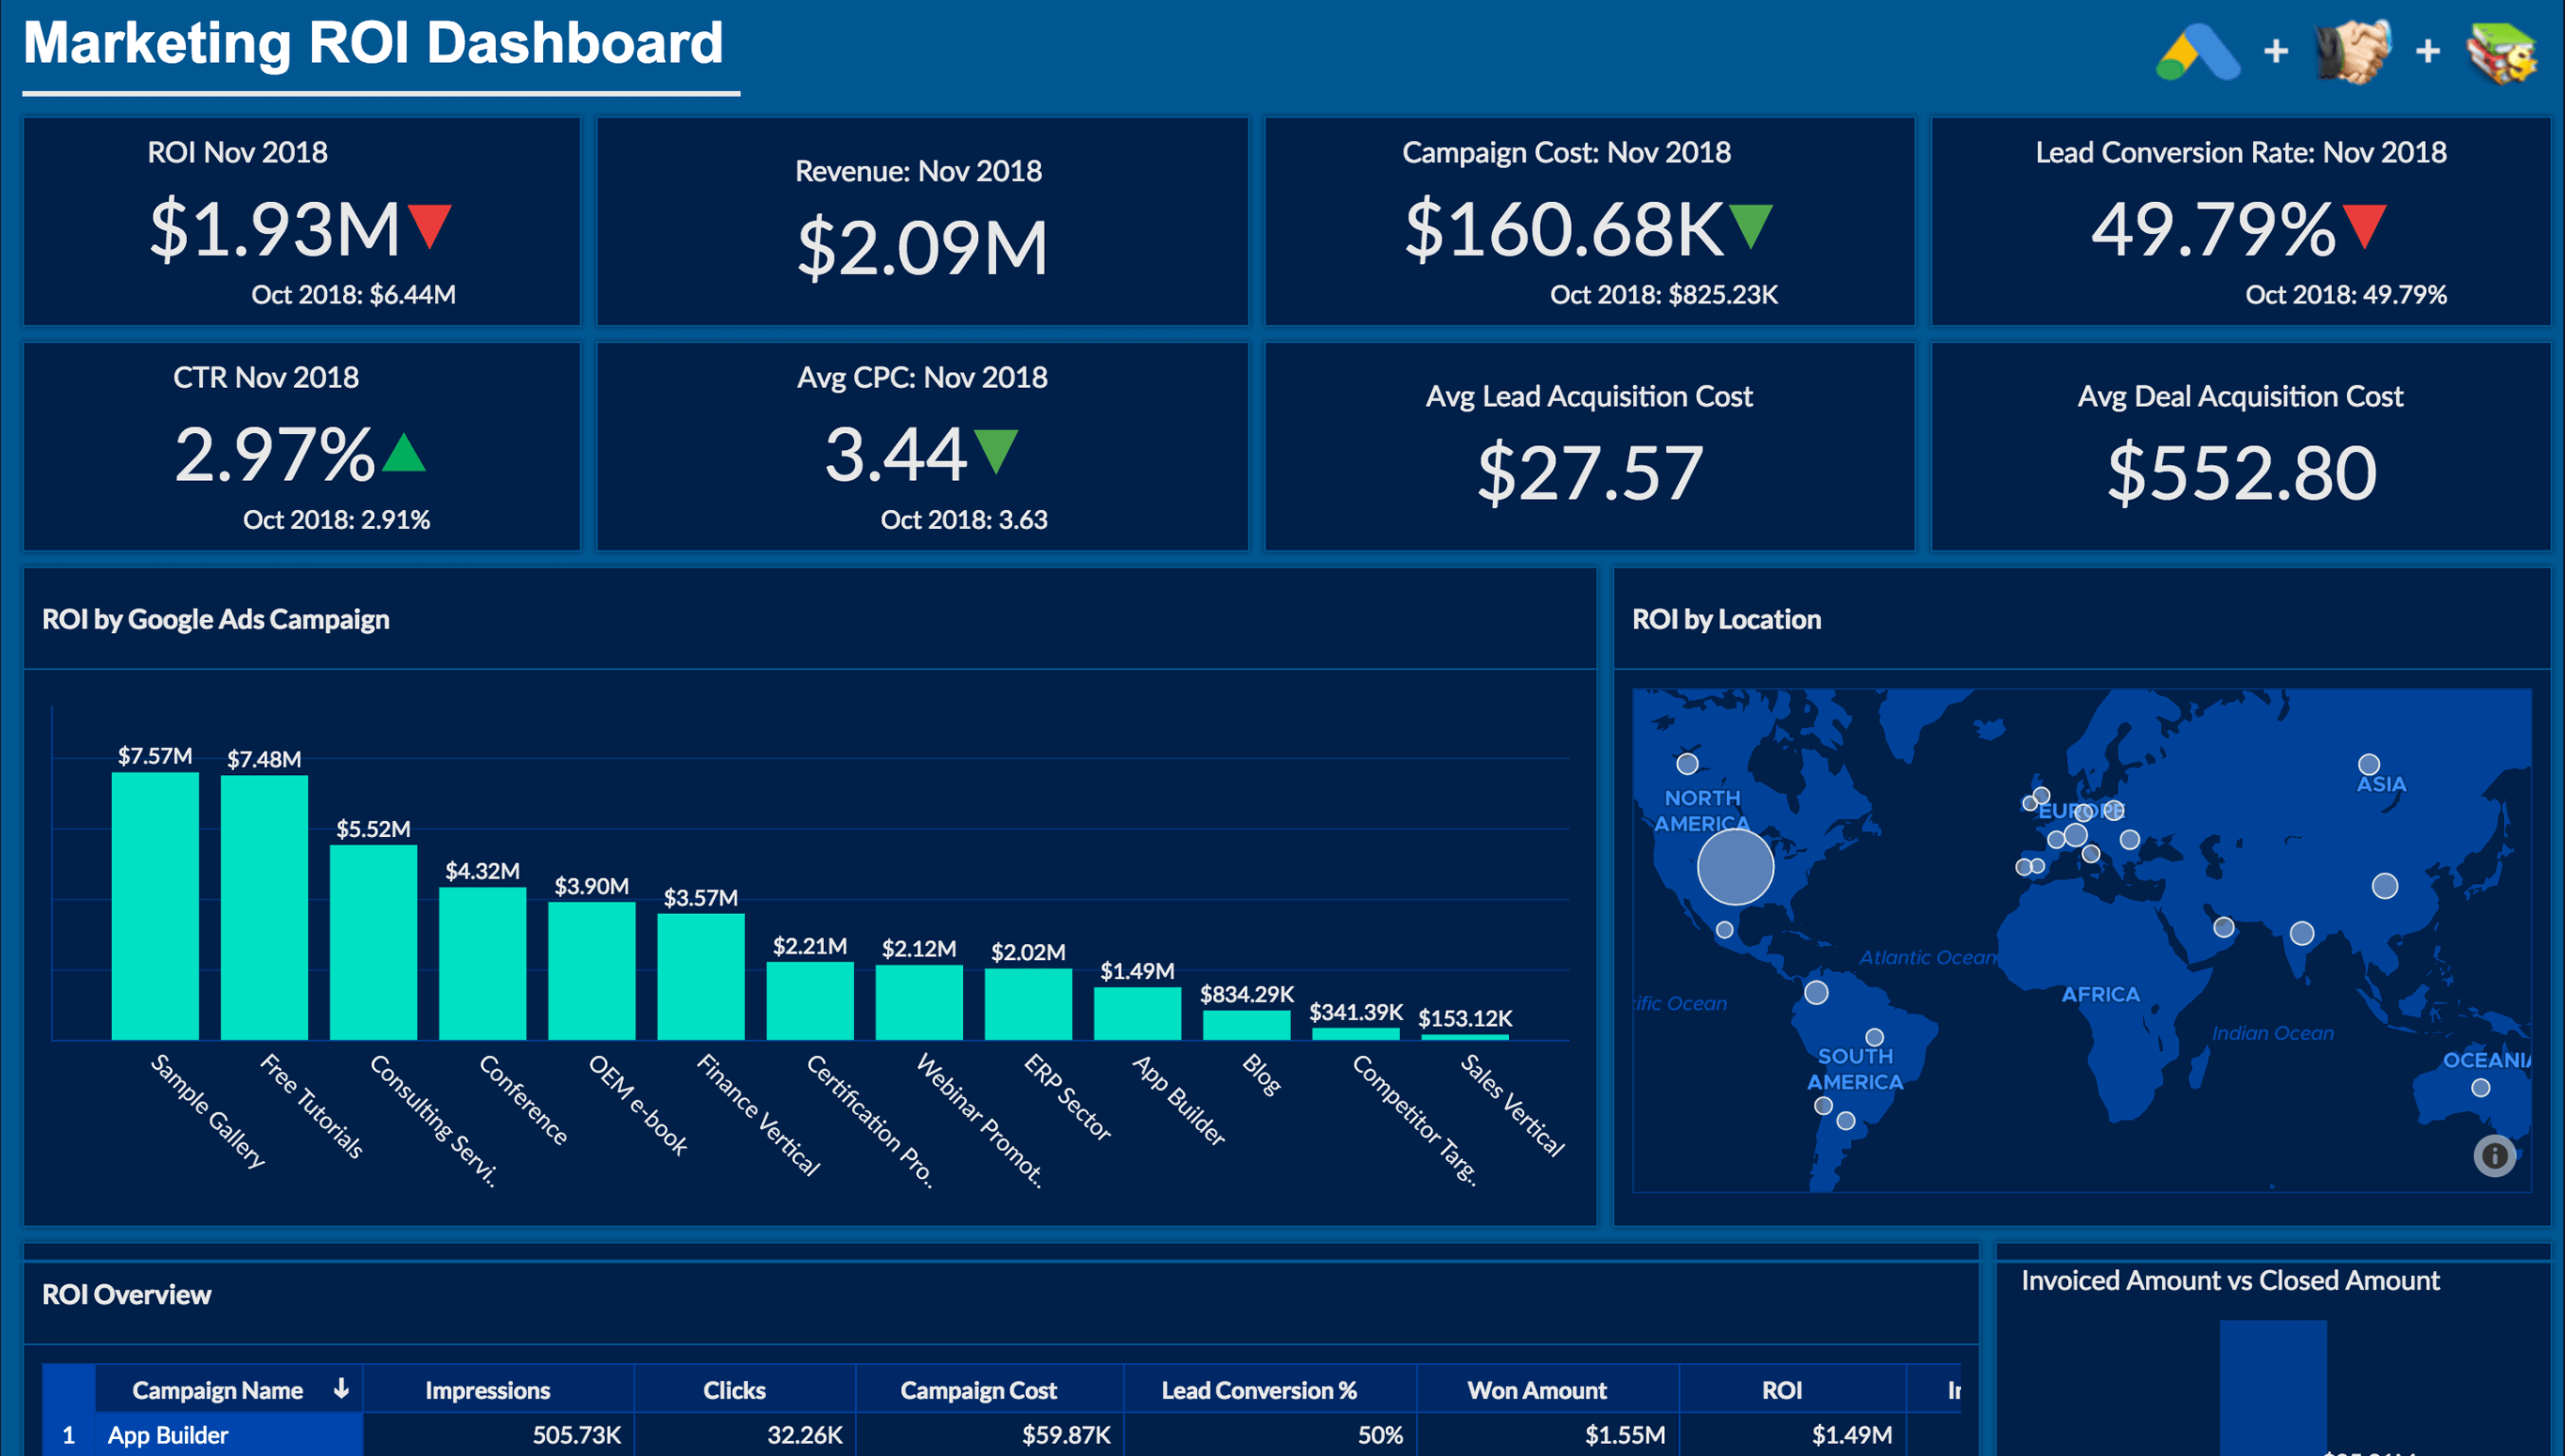This screenshot has width=2565, height=1456.
Task: Click the map info icon
Action: tap(2494, 1156)
